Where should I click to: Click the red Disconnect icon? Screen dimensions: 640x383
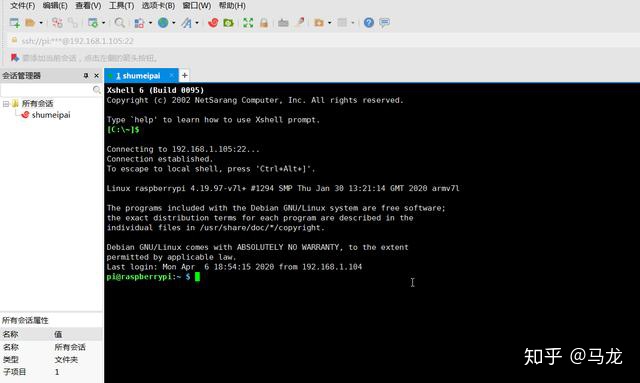coord(57,23)
